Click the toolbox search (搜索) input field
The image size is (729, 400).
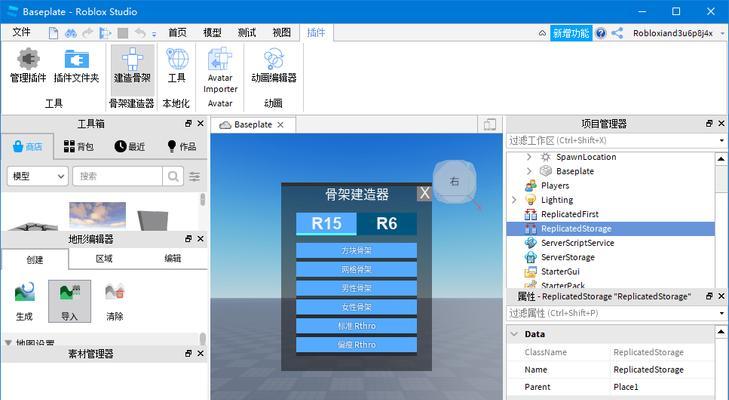[118, 176]
